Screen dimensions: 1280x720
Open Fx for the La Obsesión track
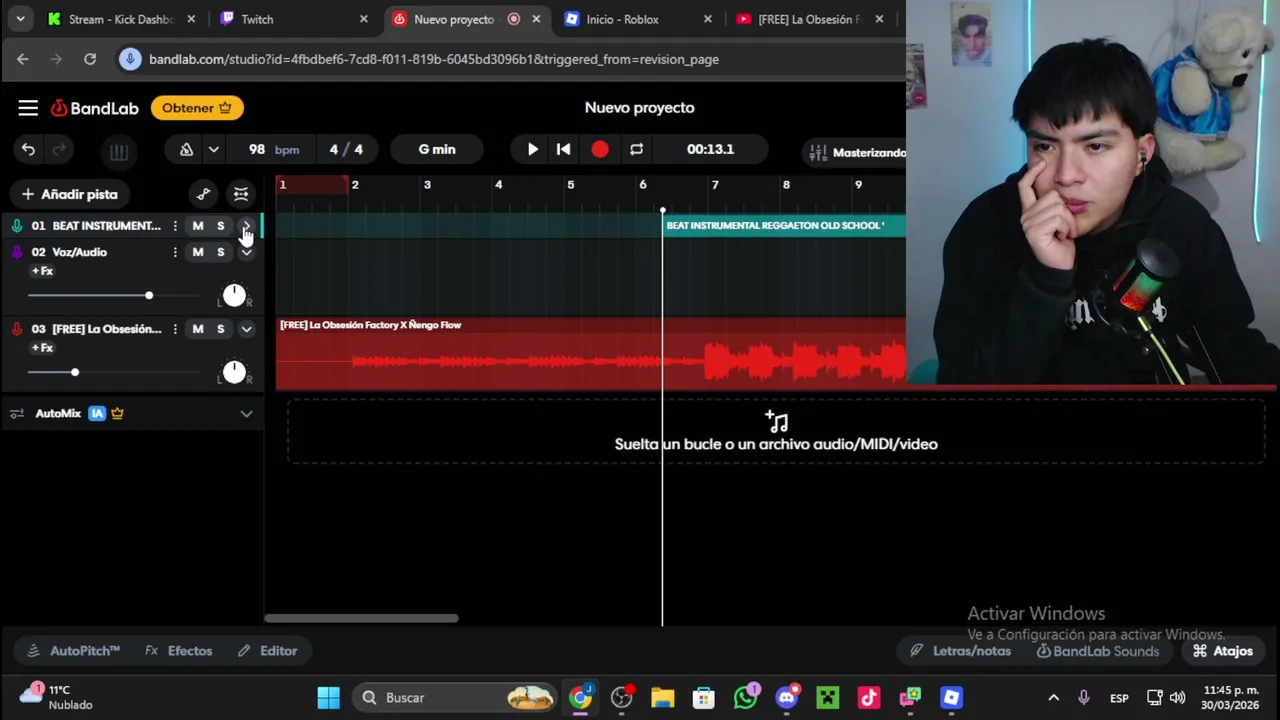[42, 348]
